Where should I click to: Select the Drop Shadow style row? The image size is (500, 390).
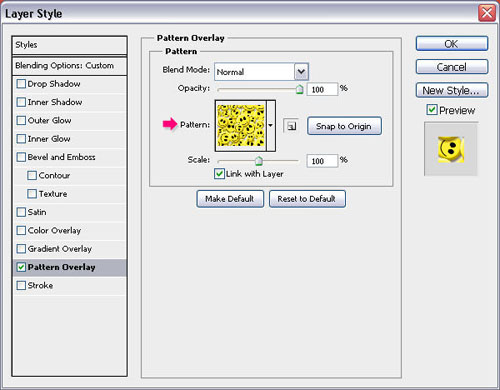[x=70, y=84]
